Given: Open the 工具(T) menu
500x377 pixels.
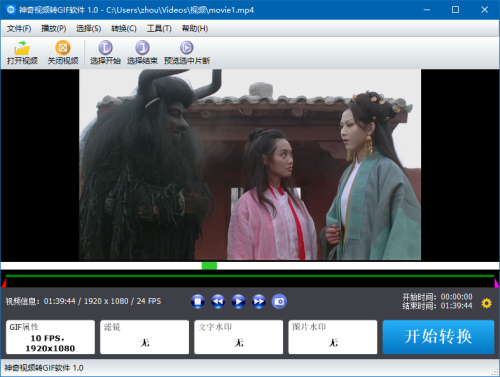Looking at the screenshot, I should [159, 29].
